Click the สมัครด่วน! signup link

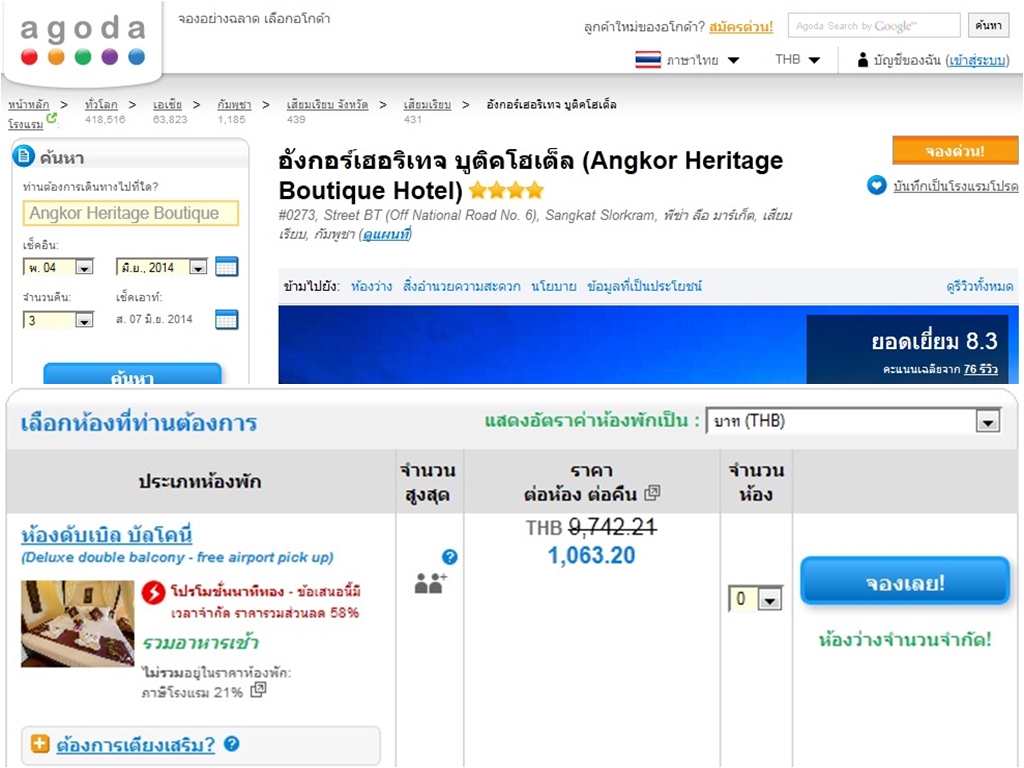pos(741,27)
